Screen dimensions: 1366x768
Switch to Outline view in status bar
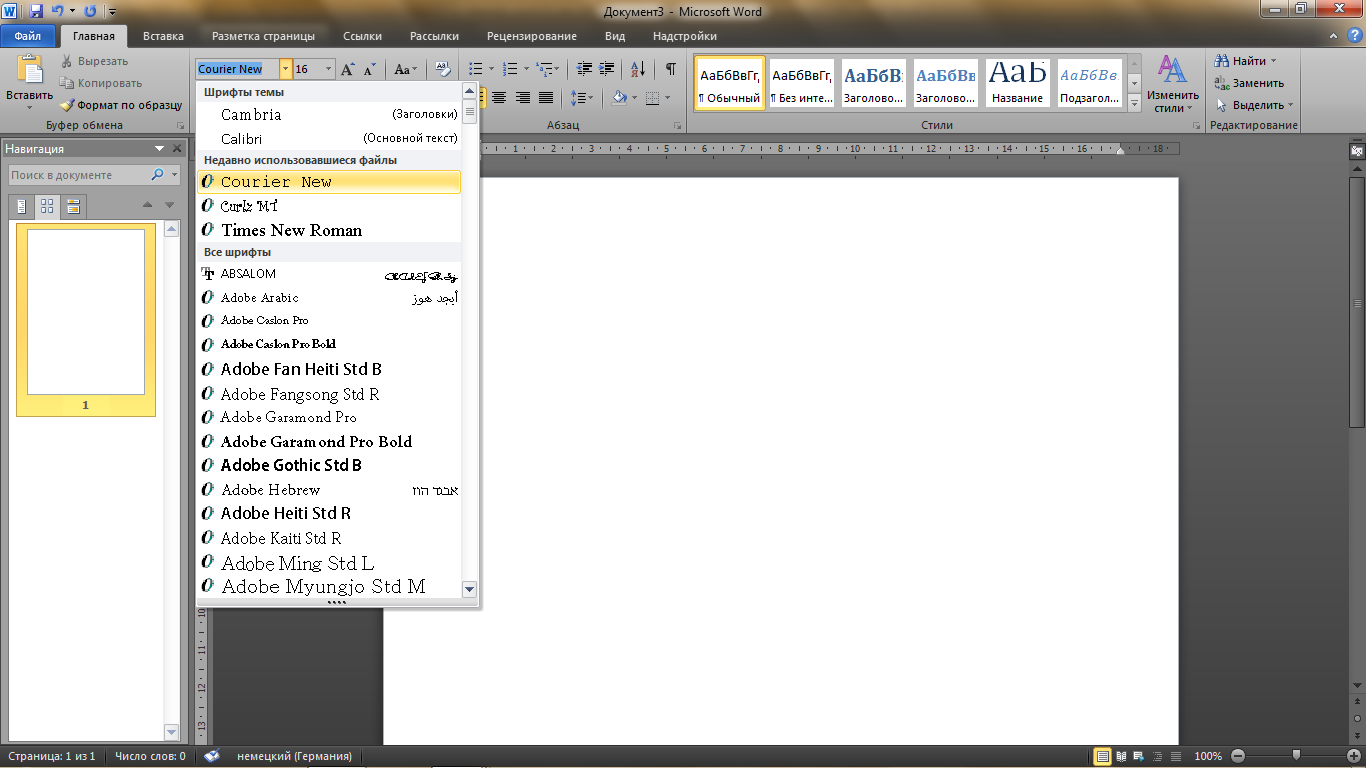1158,756
